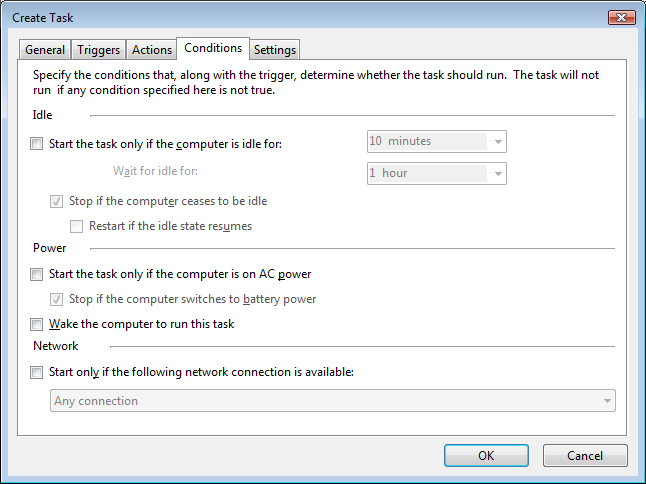Enable start only if computer is idle
646x484 pixels.
click(x=36, y=144)
